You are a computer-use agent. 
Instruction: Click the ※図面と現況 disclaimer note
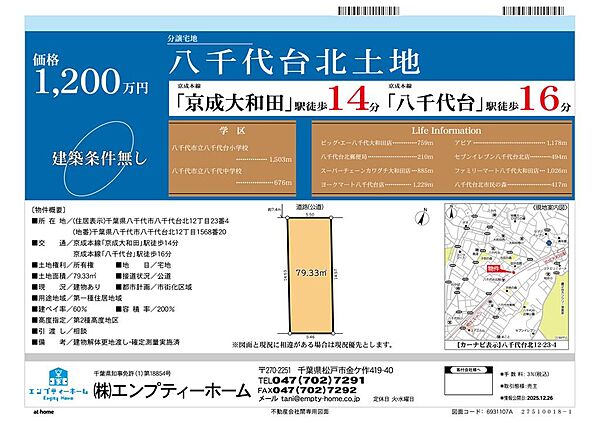[313, 345]
